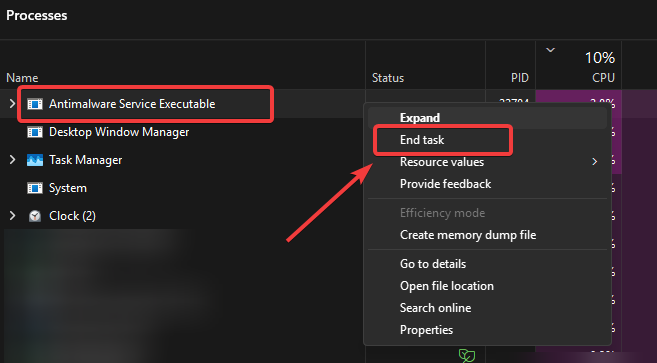Click the Task Manager process icon
The image size is (657, 363).
point(35,160)
